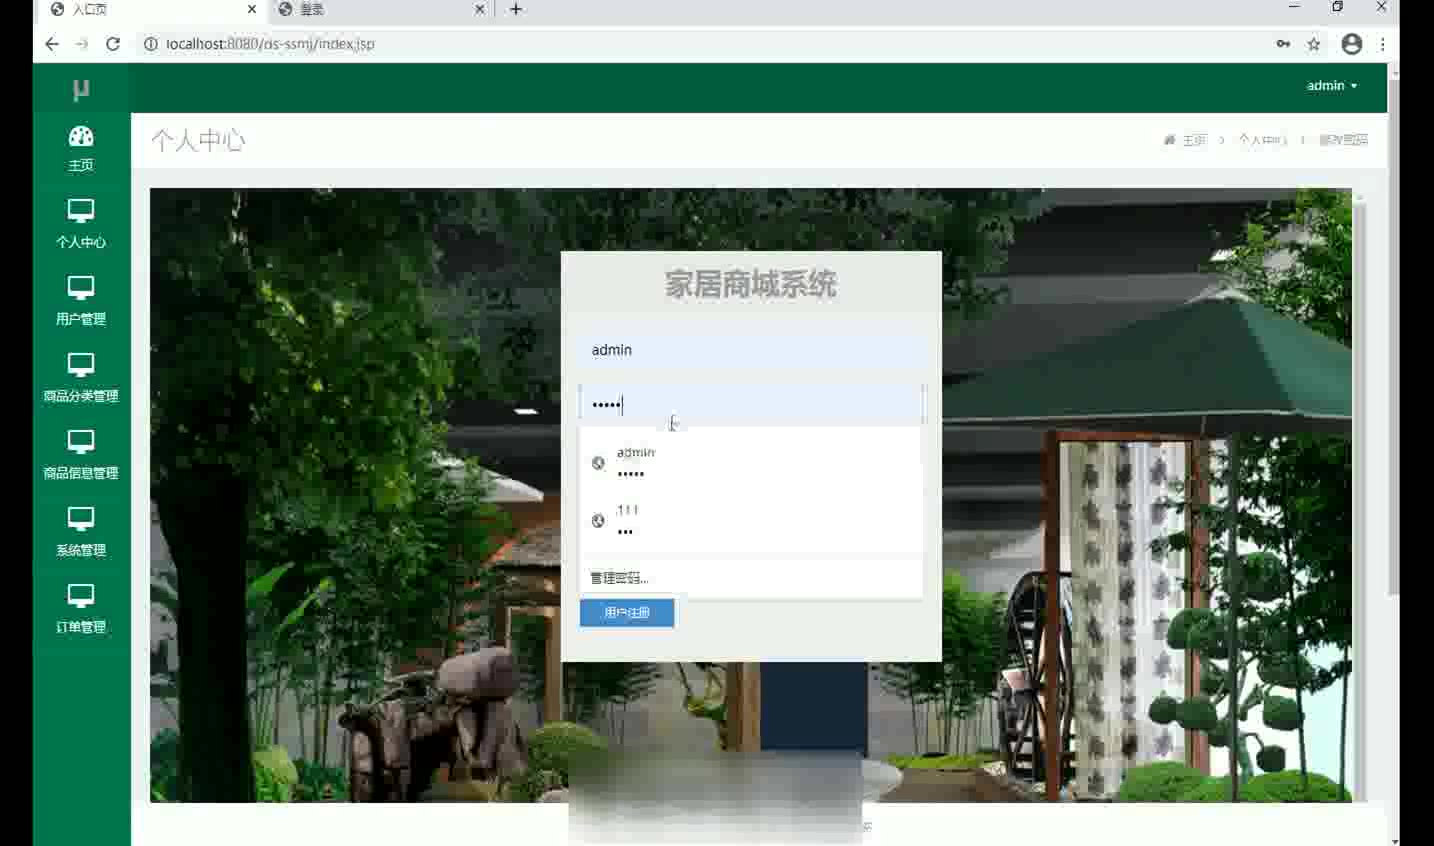Viewport: 1434px width, 846px height.
Task: Bookmark this page with the star icon
Action: coord(1314,44)
